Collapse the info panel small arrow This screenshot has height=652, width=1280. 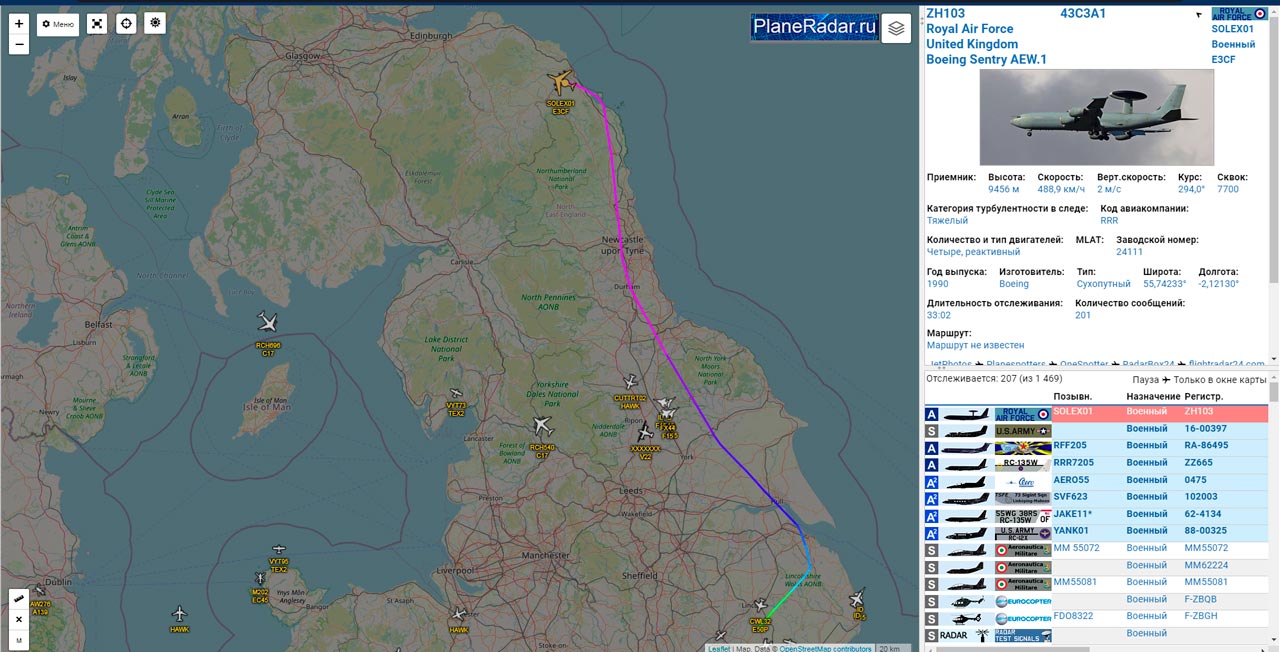click(1199, 15)
